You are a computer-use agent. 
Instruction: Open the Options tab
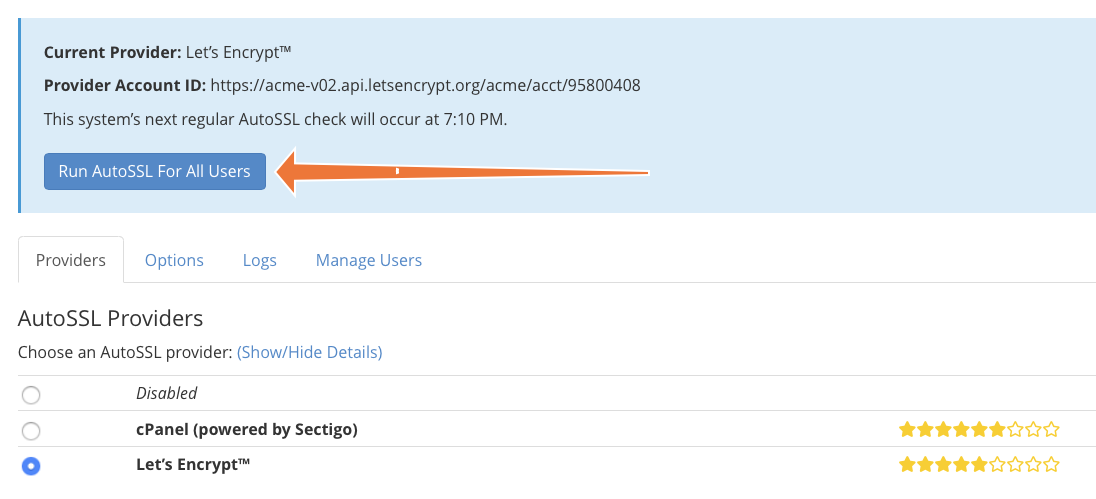pos(174,260)
